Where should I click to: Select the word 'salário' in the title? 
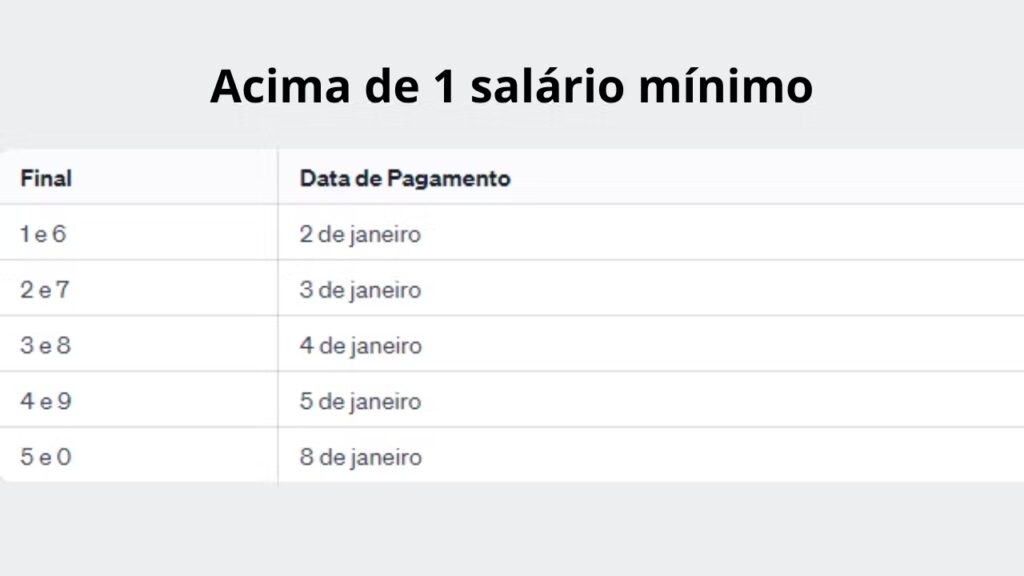point(547,86)
